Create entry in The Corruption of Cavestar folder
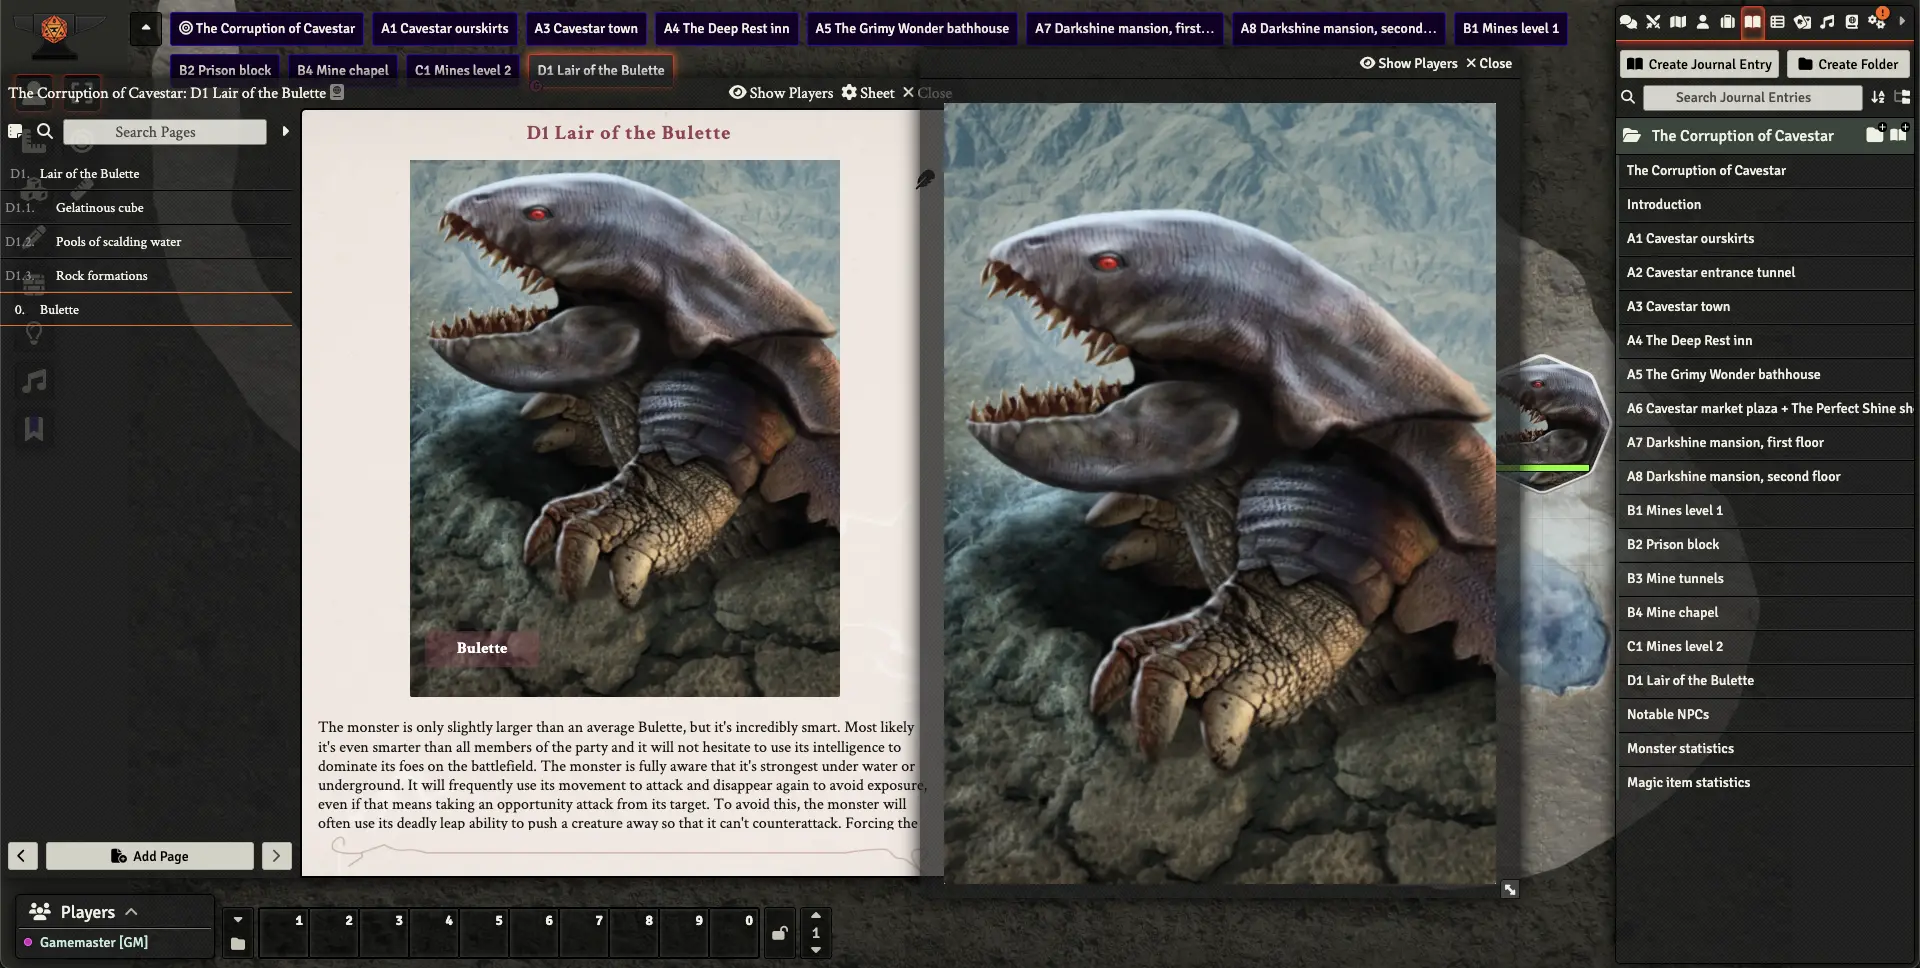The image size is (1920, 968). pos(1899,135)
